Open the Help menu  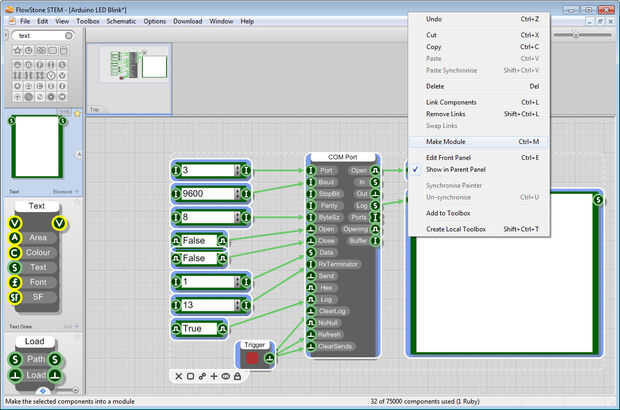click(247, 21)
